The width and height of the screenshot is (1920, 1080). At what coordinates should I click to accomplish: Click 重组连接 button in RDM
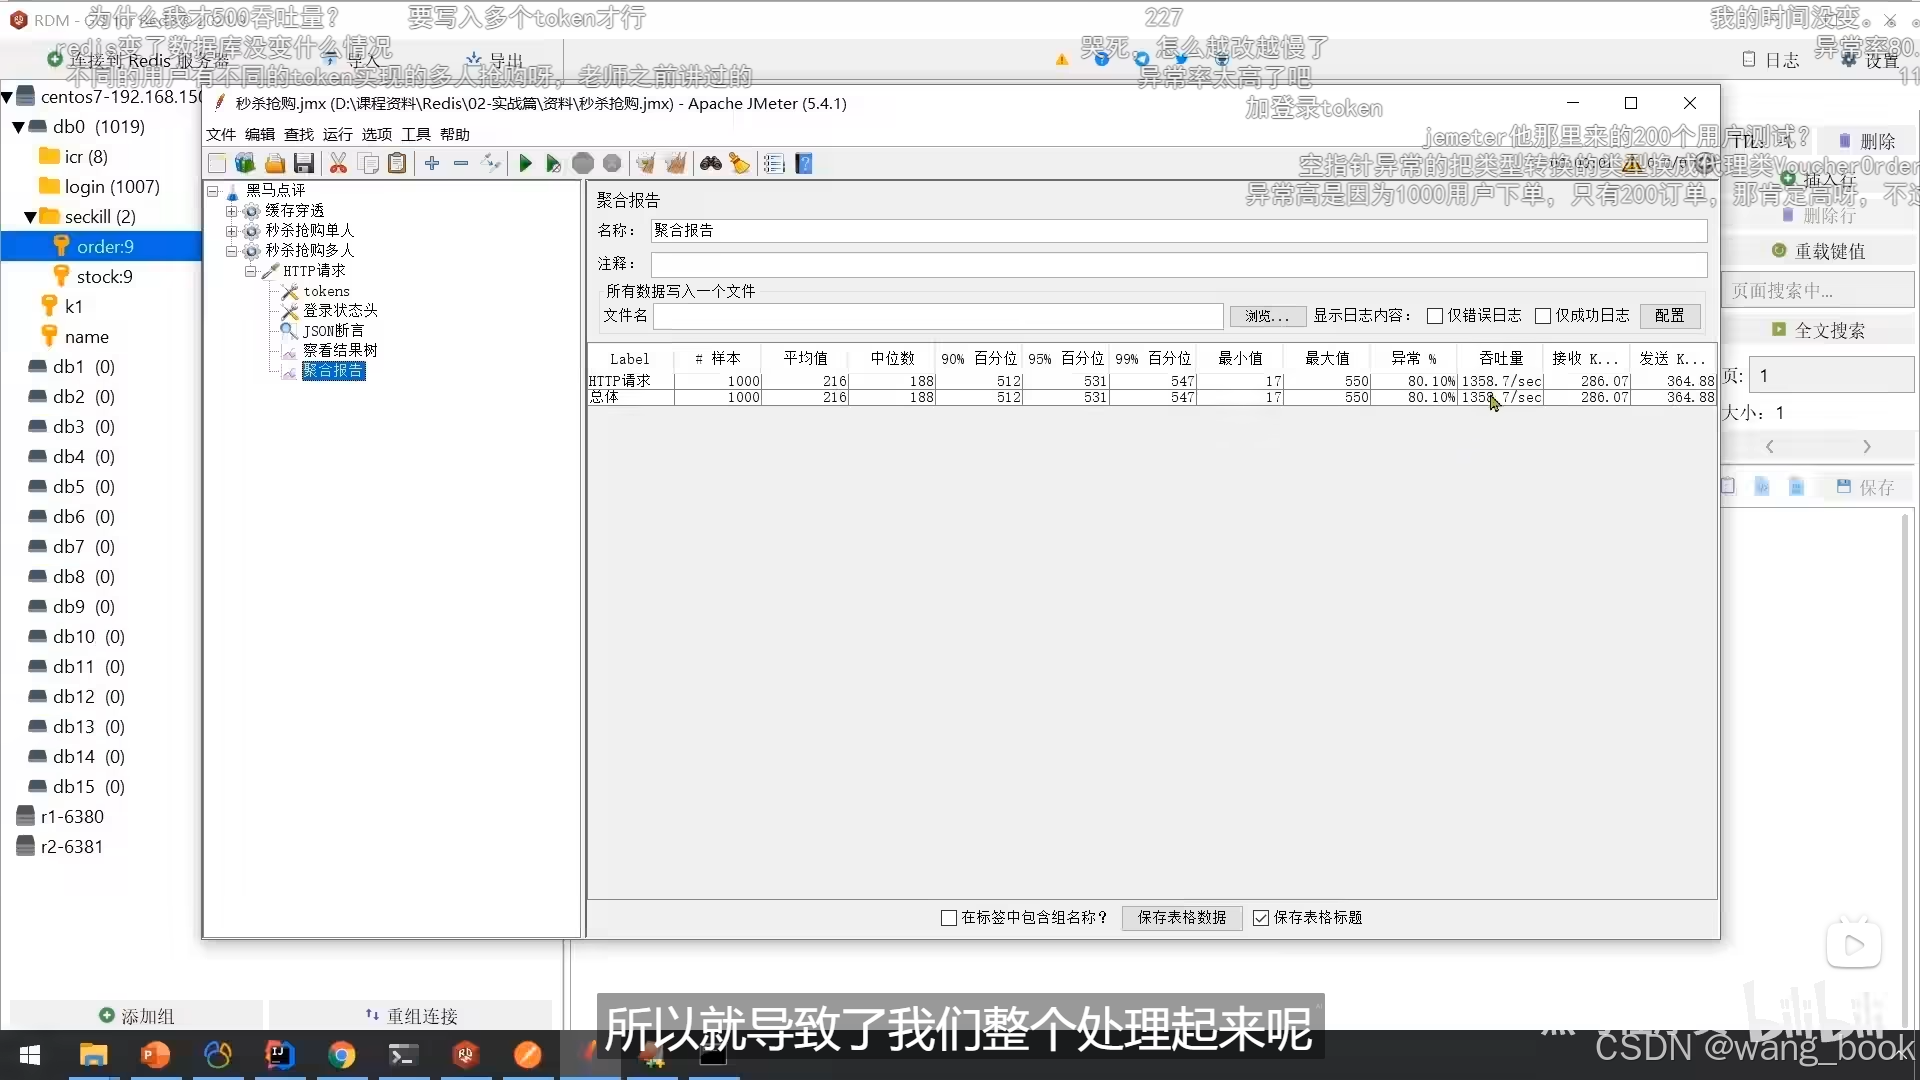coord(411,1016)
